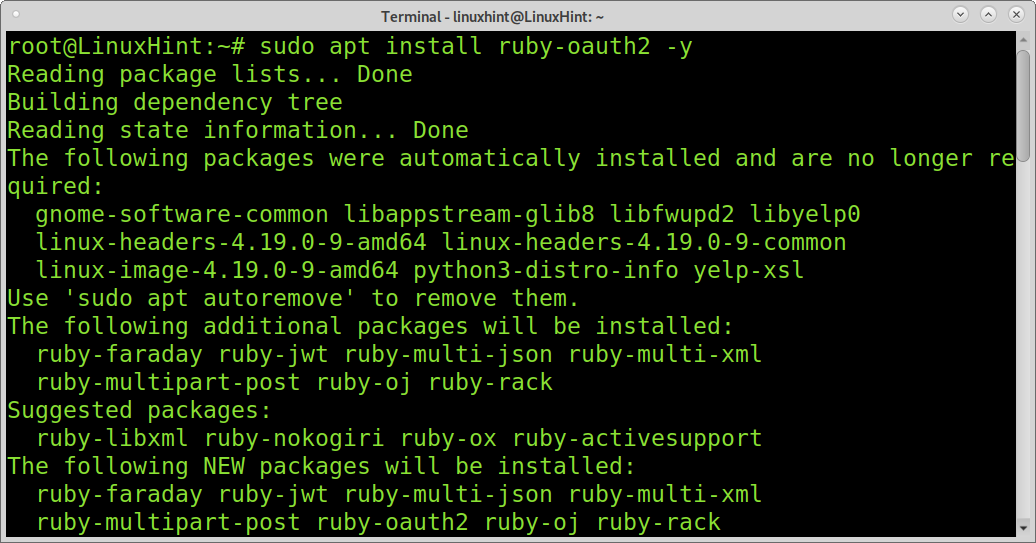Click the 'Suggested packages:' line
1036x543 pixels.
point(139,411)
